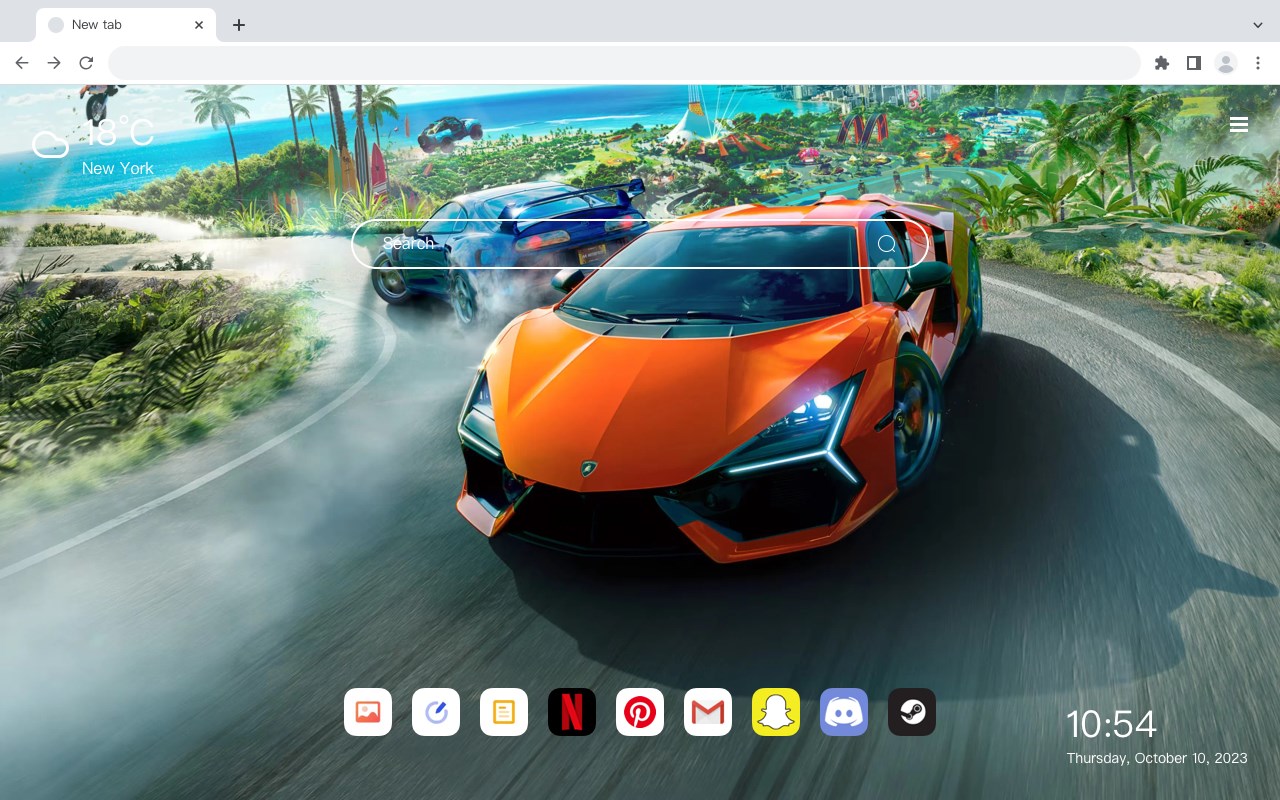Screen dimensions: 1280x800
Task: Expand the tab search chevron
Action: point(1258,25)
